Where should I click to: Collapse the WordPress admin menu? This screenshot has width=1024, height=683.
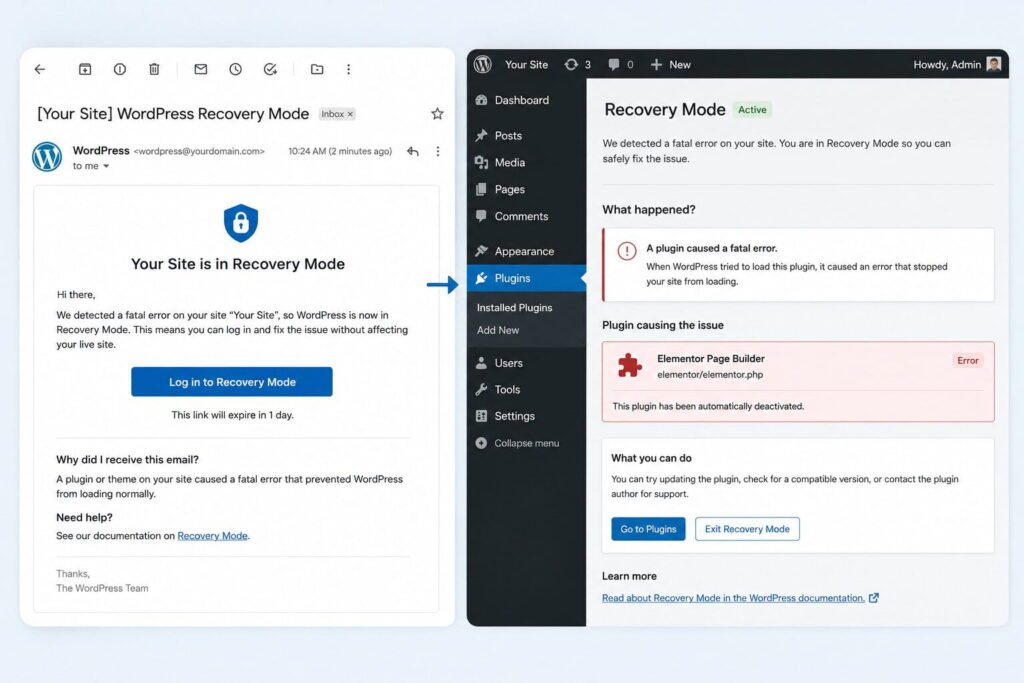coord(518,443)
